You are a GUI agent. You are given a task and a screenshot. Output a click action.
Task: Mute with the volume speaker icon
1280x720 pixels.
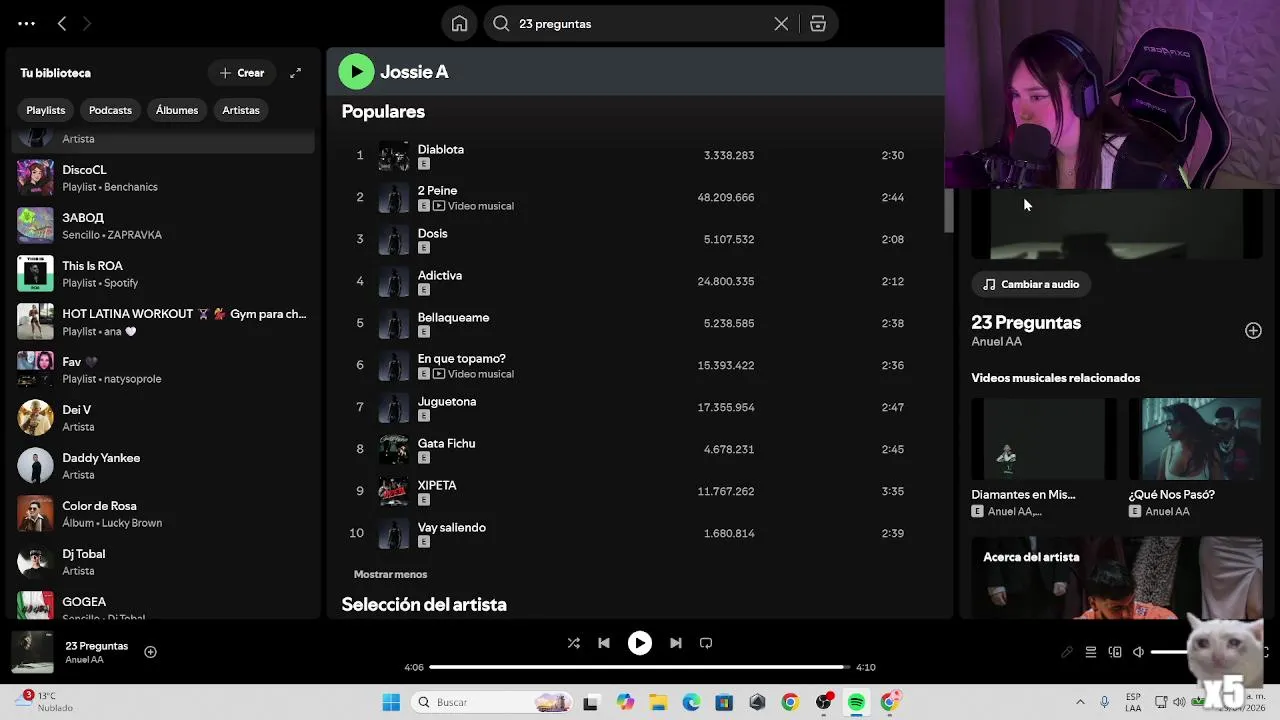[1139, 652]
